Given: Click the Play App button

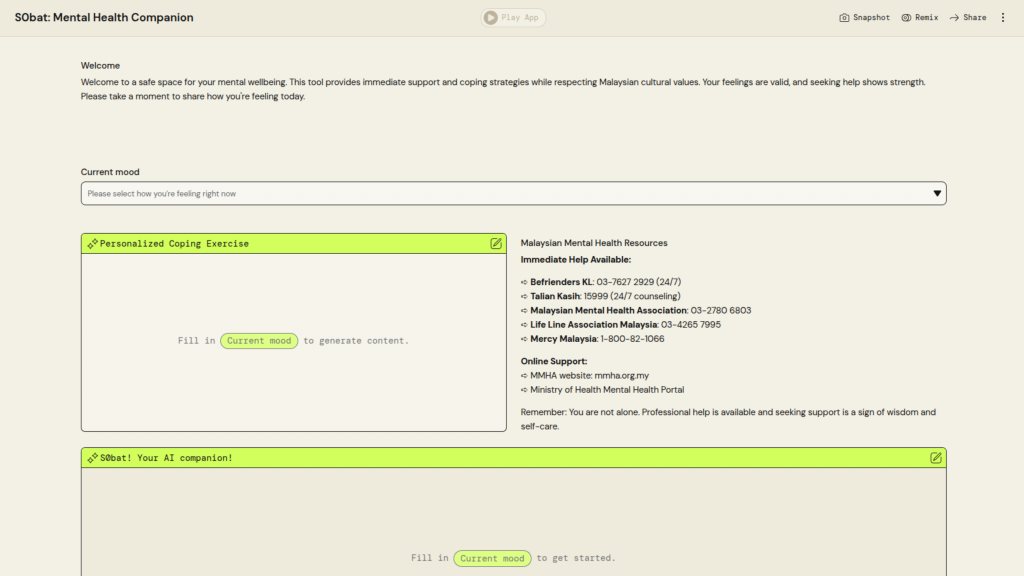Looking at the screenshot, I should click(x=513, y=17).
